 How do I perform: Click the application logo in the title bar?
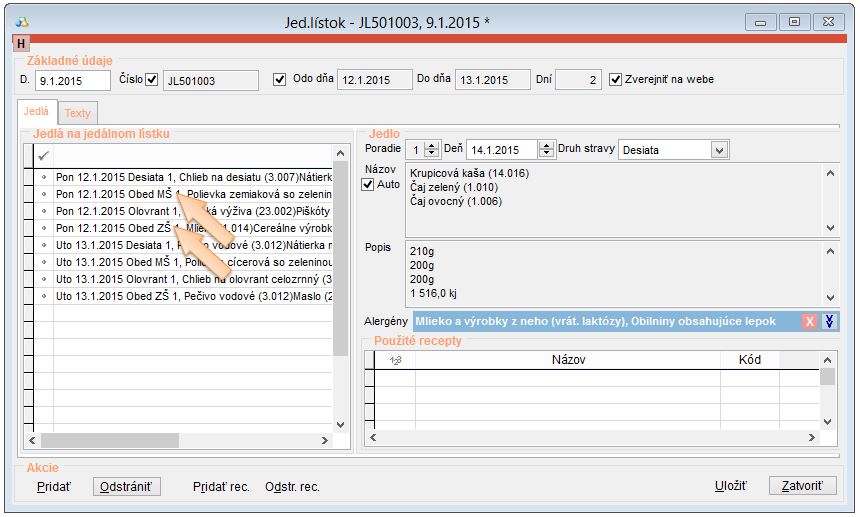coord(23,21)
